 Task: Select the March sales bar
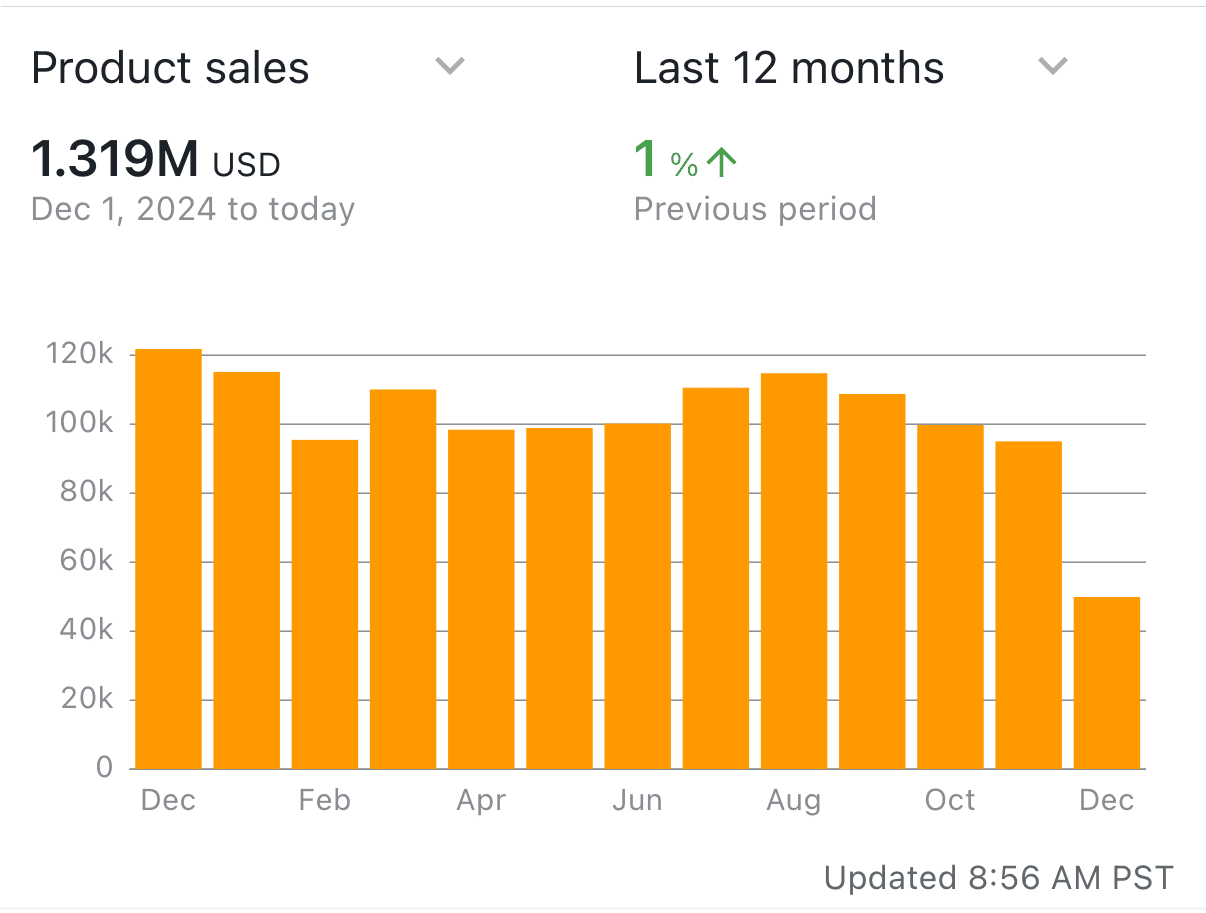(x=403, y=578)
